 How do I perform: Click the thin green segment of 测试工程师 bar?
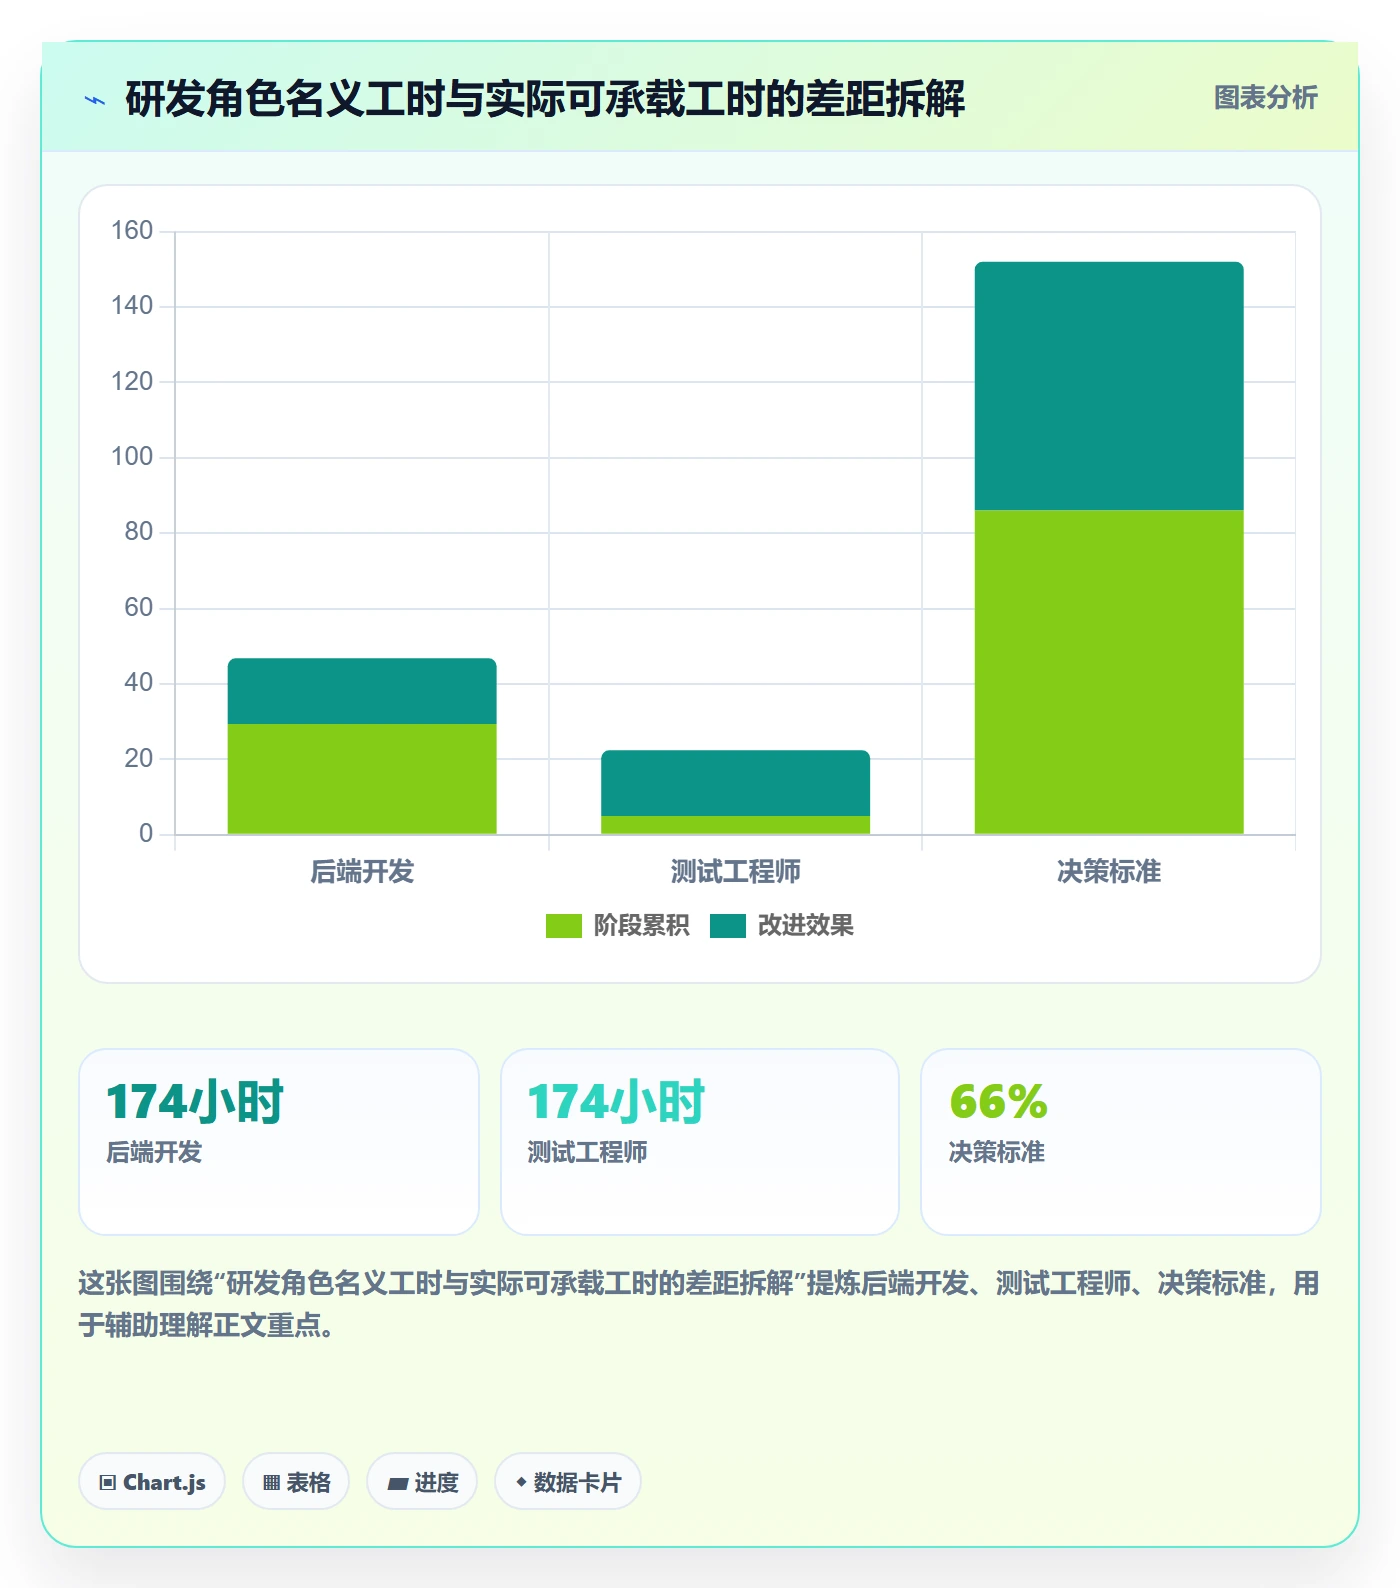coord(735,825)
